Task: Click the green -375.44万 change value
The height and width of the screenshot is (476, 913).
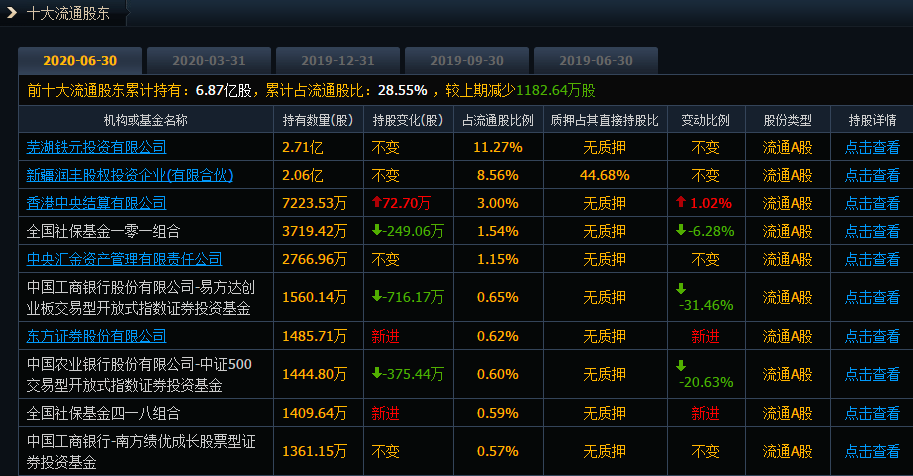Action: point(408,374)
